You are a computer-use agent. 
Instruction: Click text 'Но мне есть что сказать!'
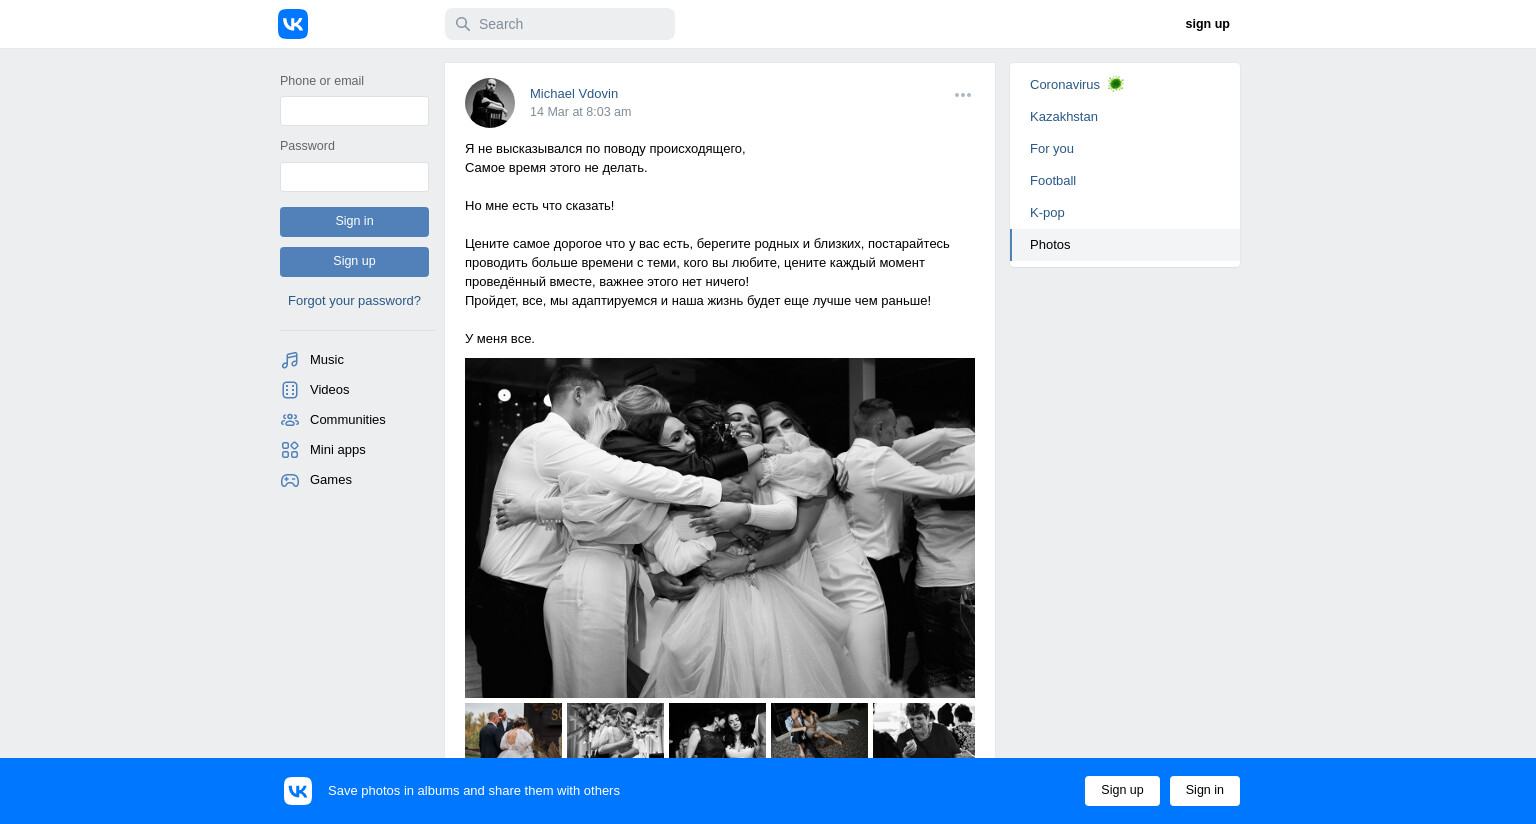point(539,206)
